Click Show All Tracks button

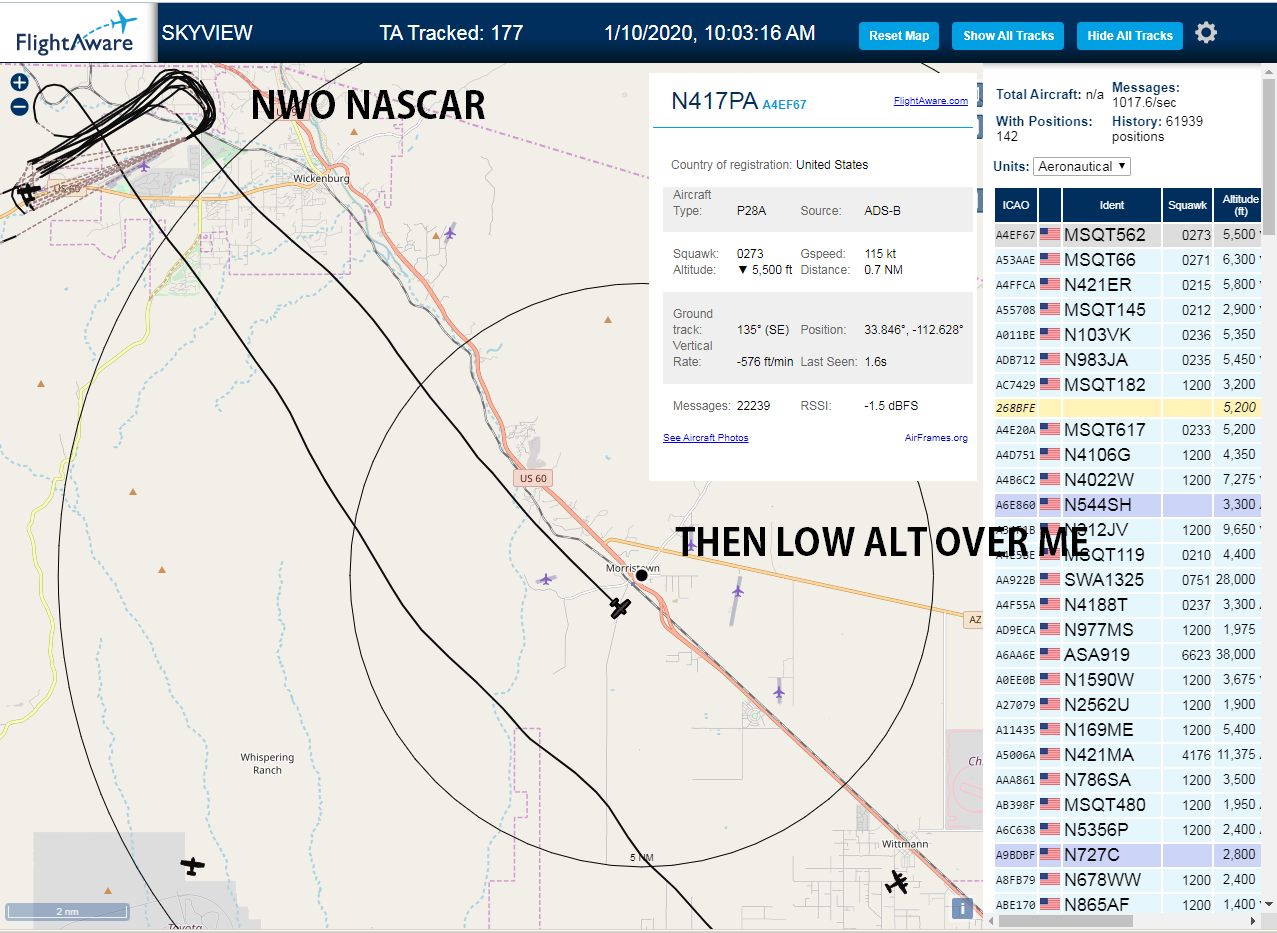click(1008, 36)
